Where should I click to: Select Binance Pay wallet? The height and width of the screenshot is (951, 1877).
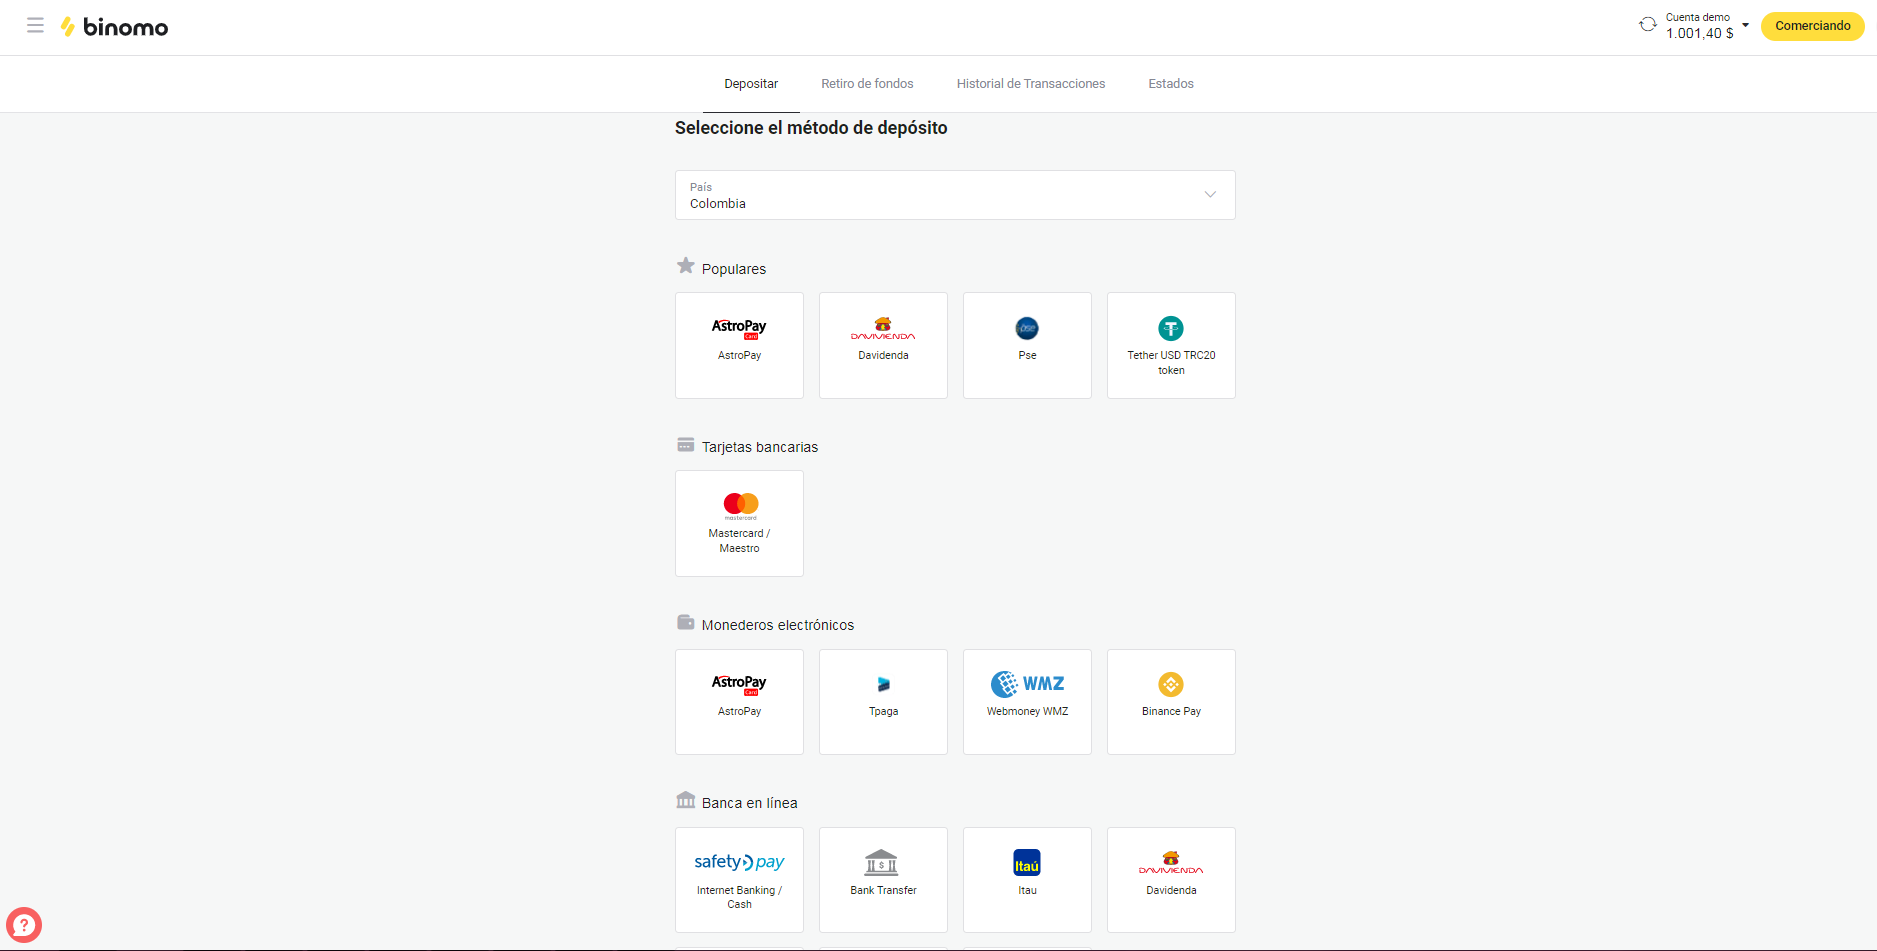click(1171, 702)
